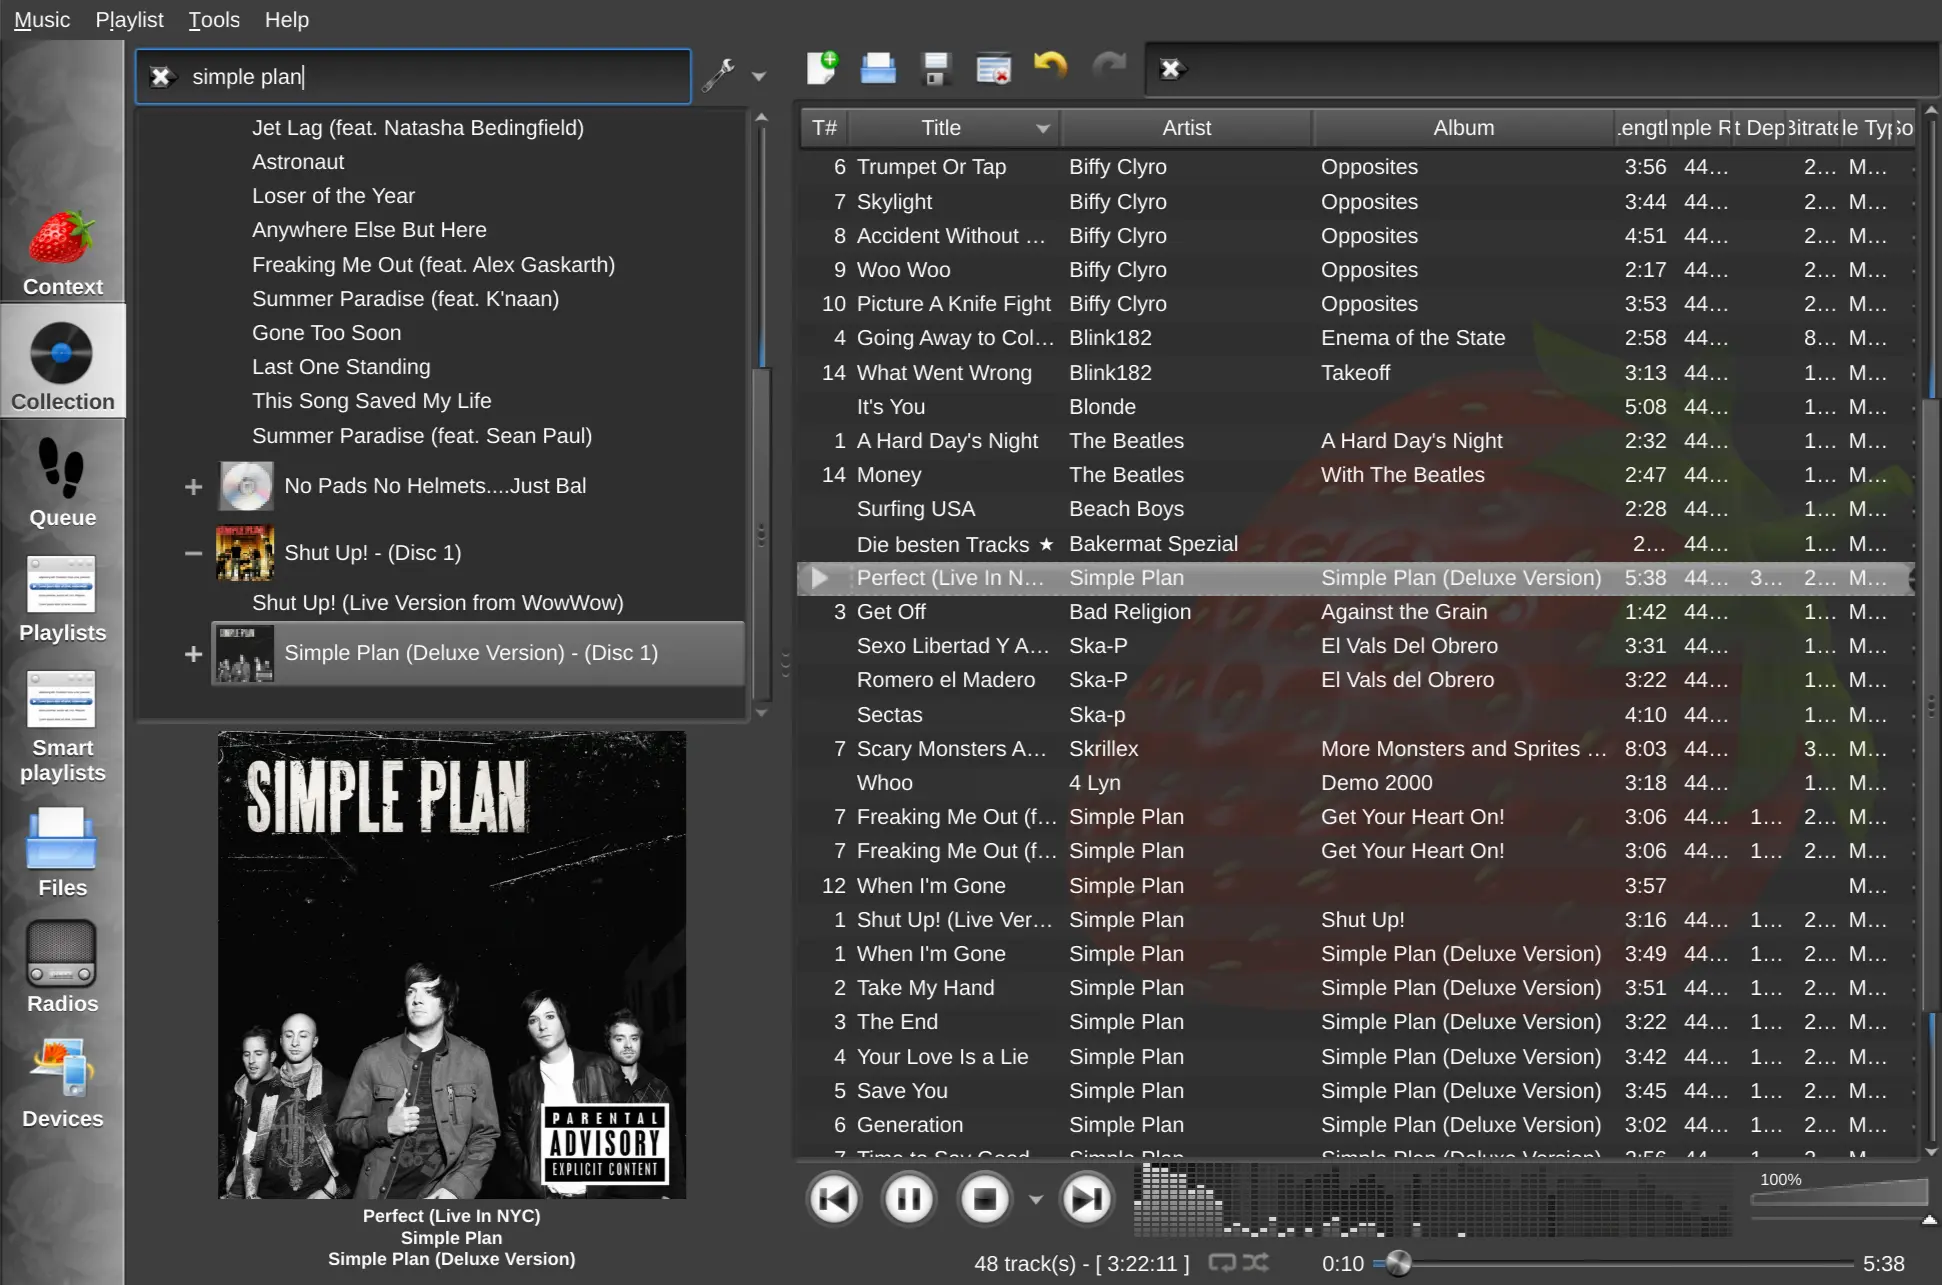Click the Simple Plan album cover art

click(452, 965)
